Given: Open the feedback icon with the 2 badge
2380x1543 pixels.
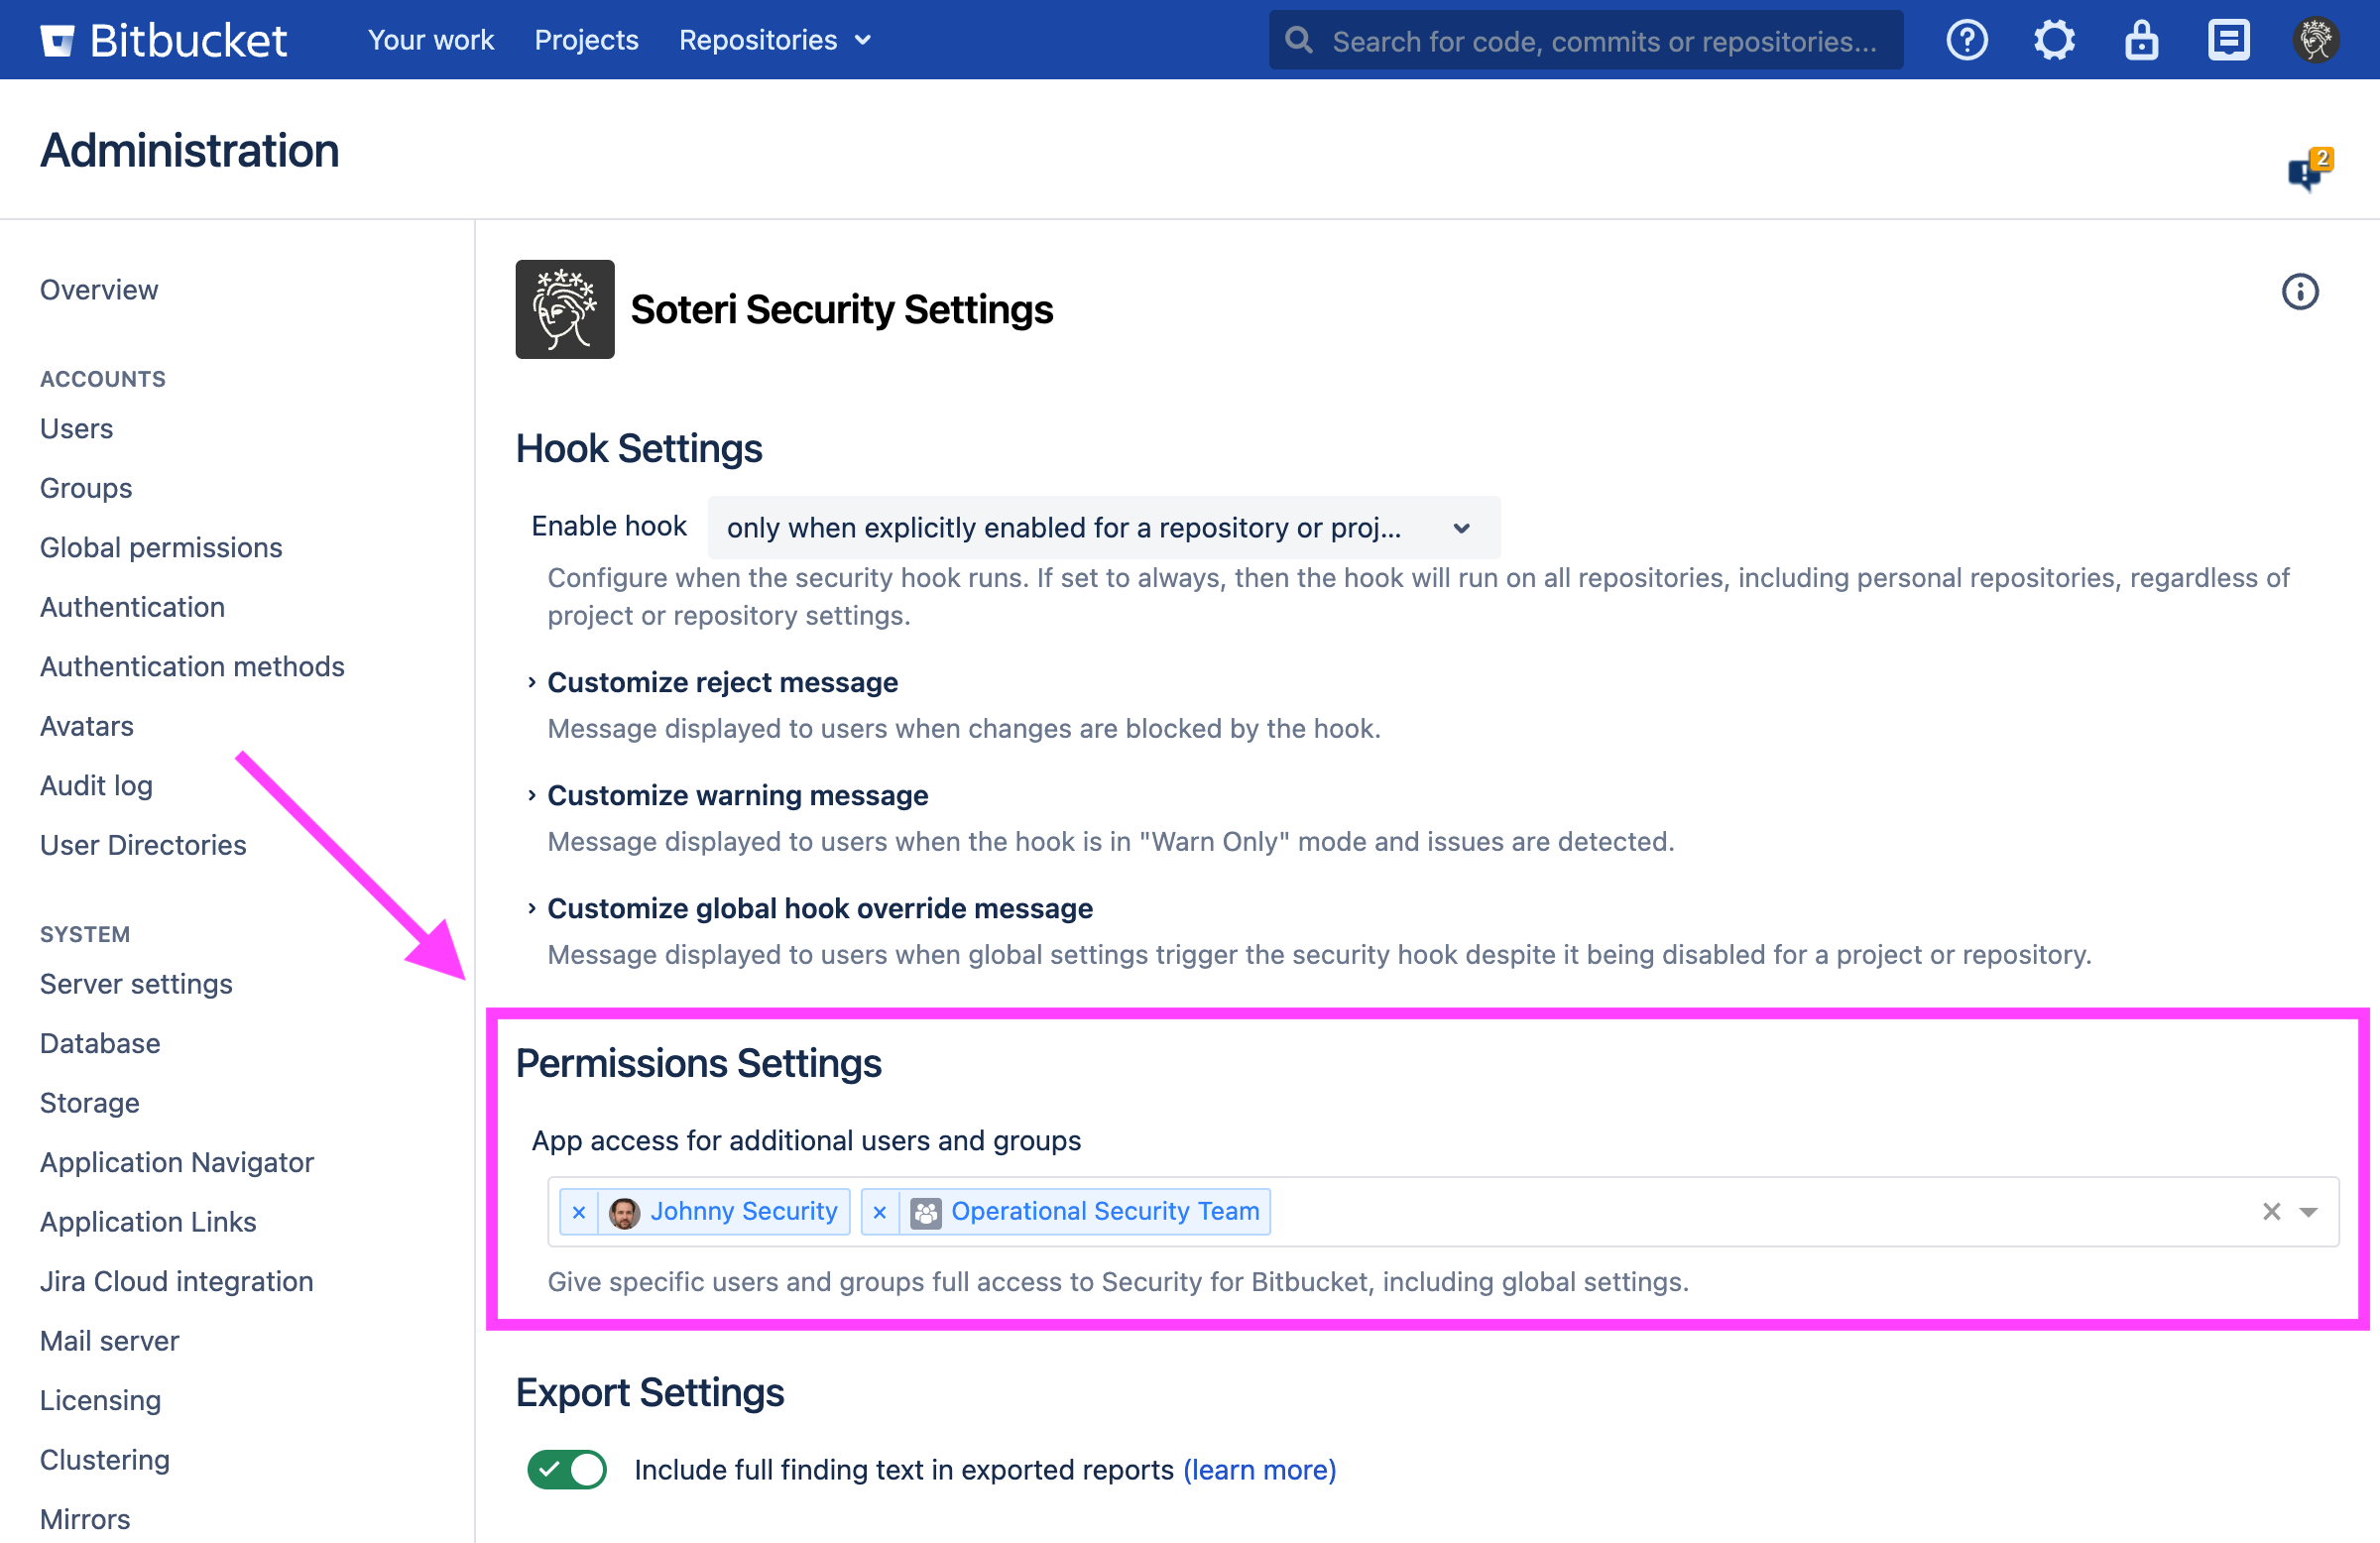Looking at the screenshot, I should pos(2307,170).
